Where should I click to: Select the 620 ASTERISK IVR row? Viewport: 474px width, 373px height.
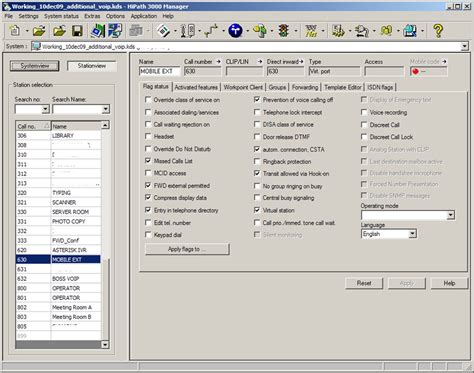point(58,250)
